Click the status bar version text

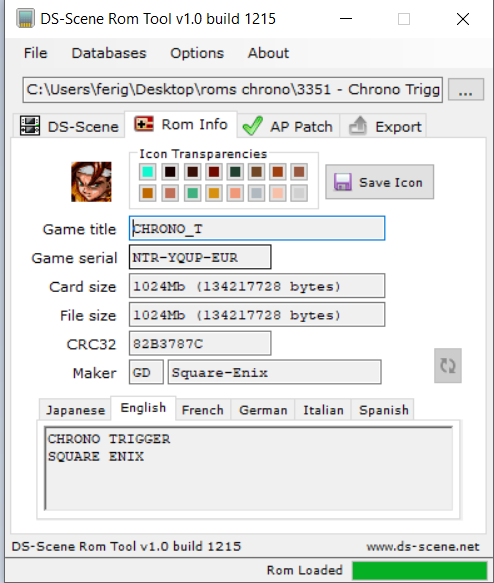click(x=126, y=547)
